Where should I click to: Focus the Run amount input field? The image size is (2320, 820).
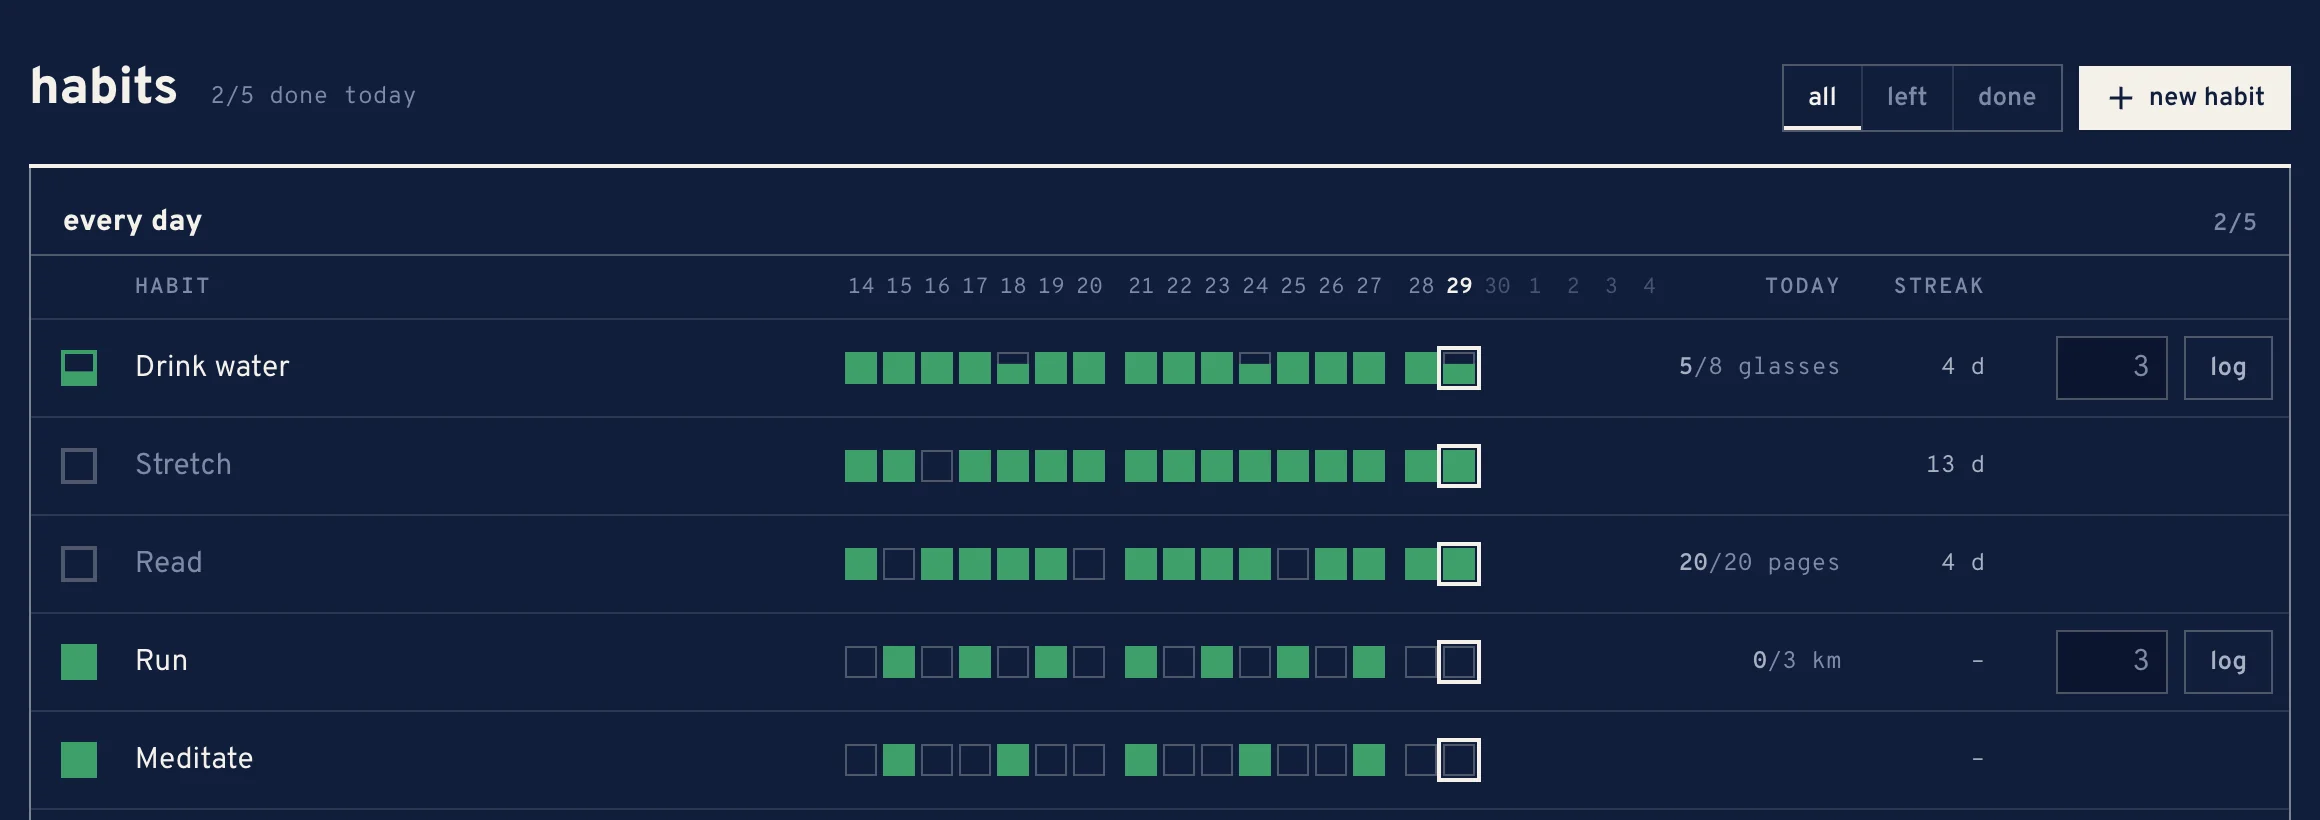2112,662
